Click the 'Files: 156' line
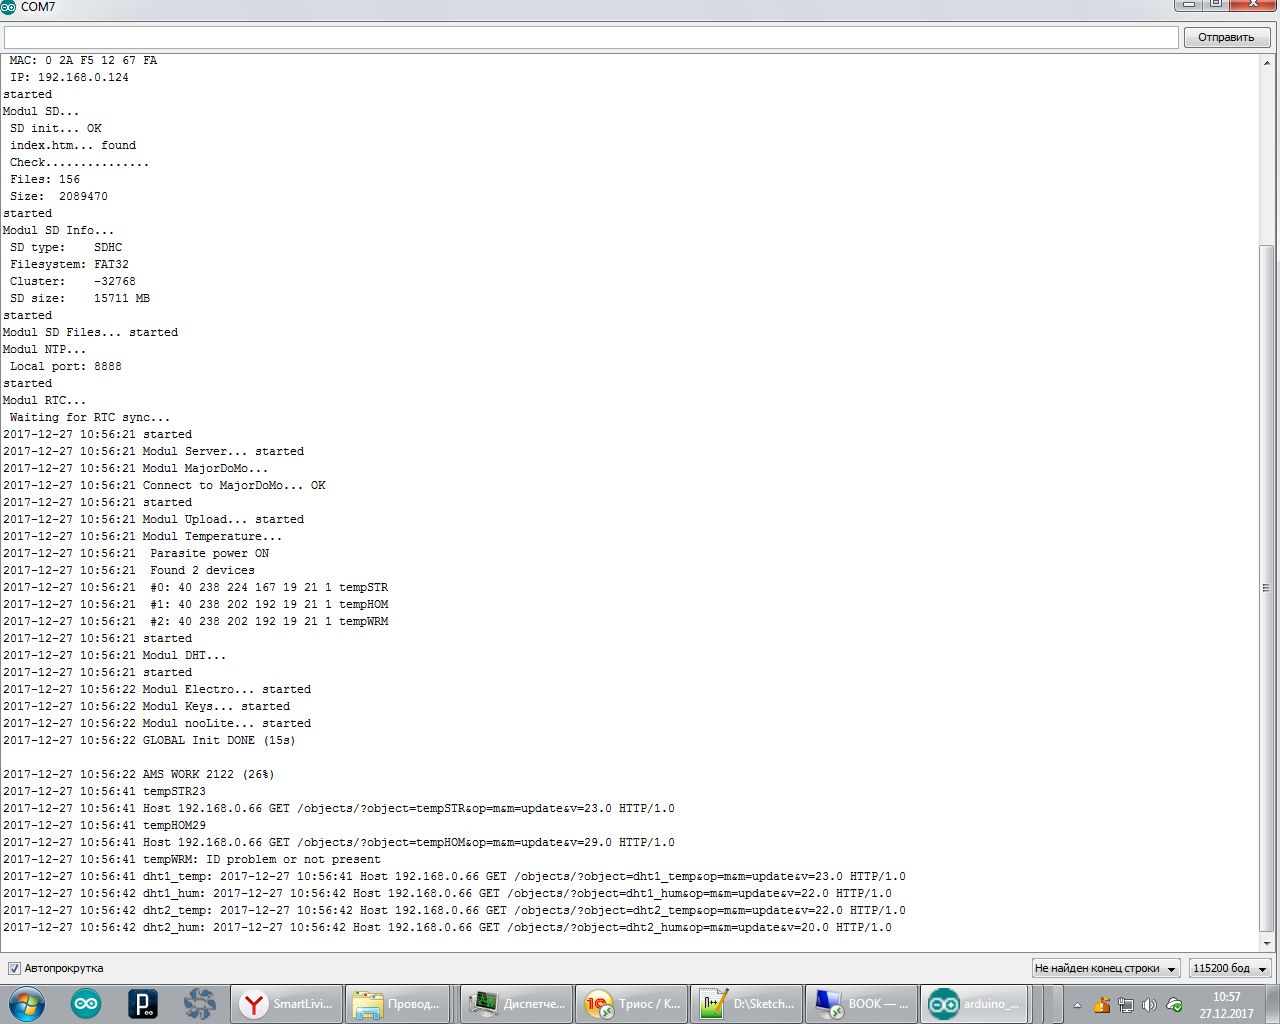The height and width of the screenshot is (1024, 1280). [x=45, y=179]
